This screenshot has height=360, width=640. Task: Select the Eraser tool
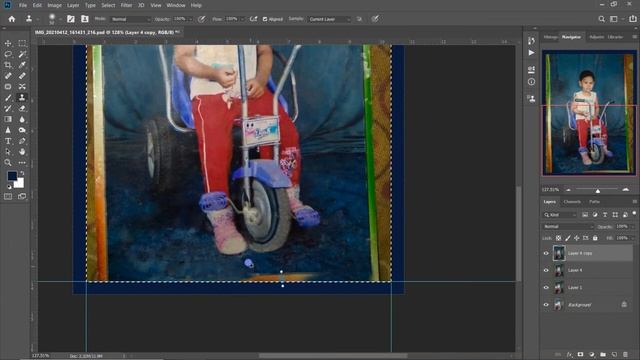coord(22,109)
